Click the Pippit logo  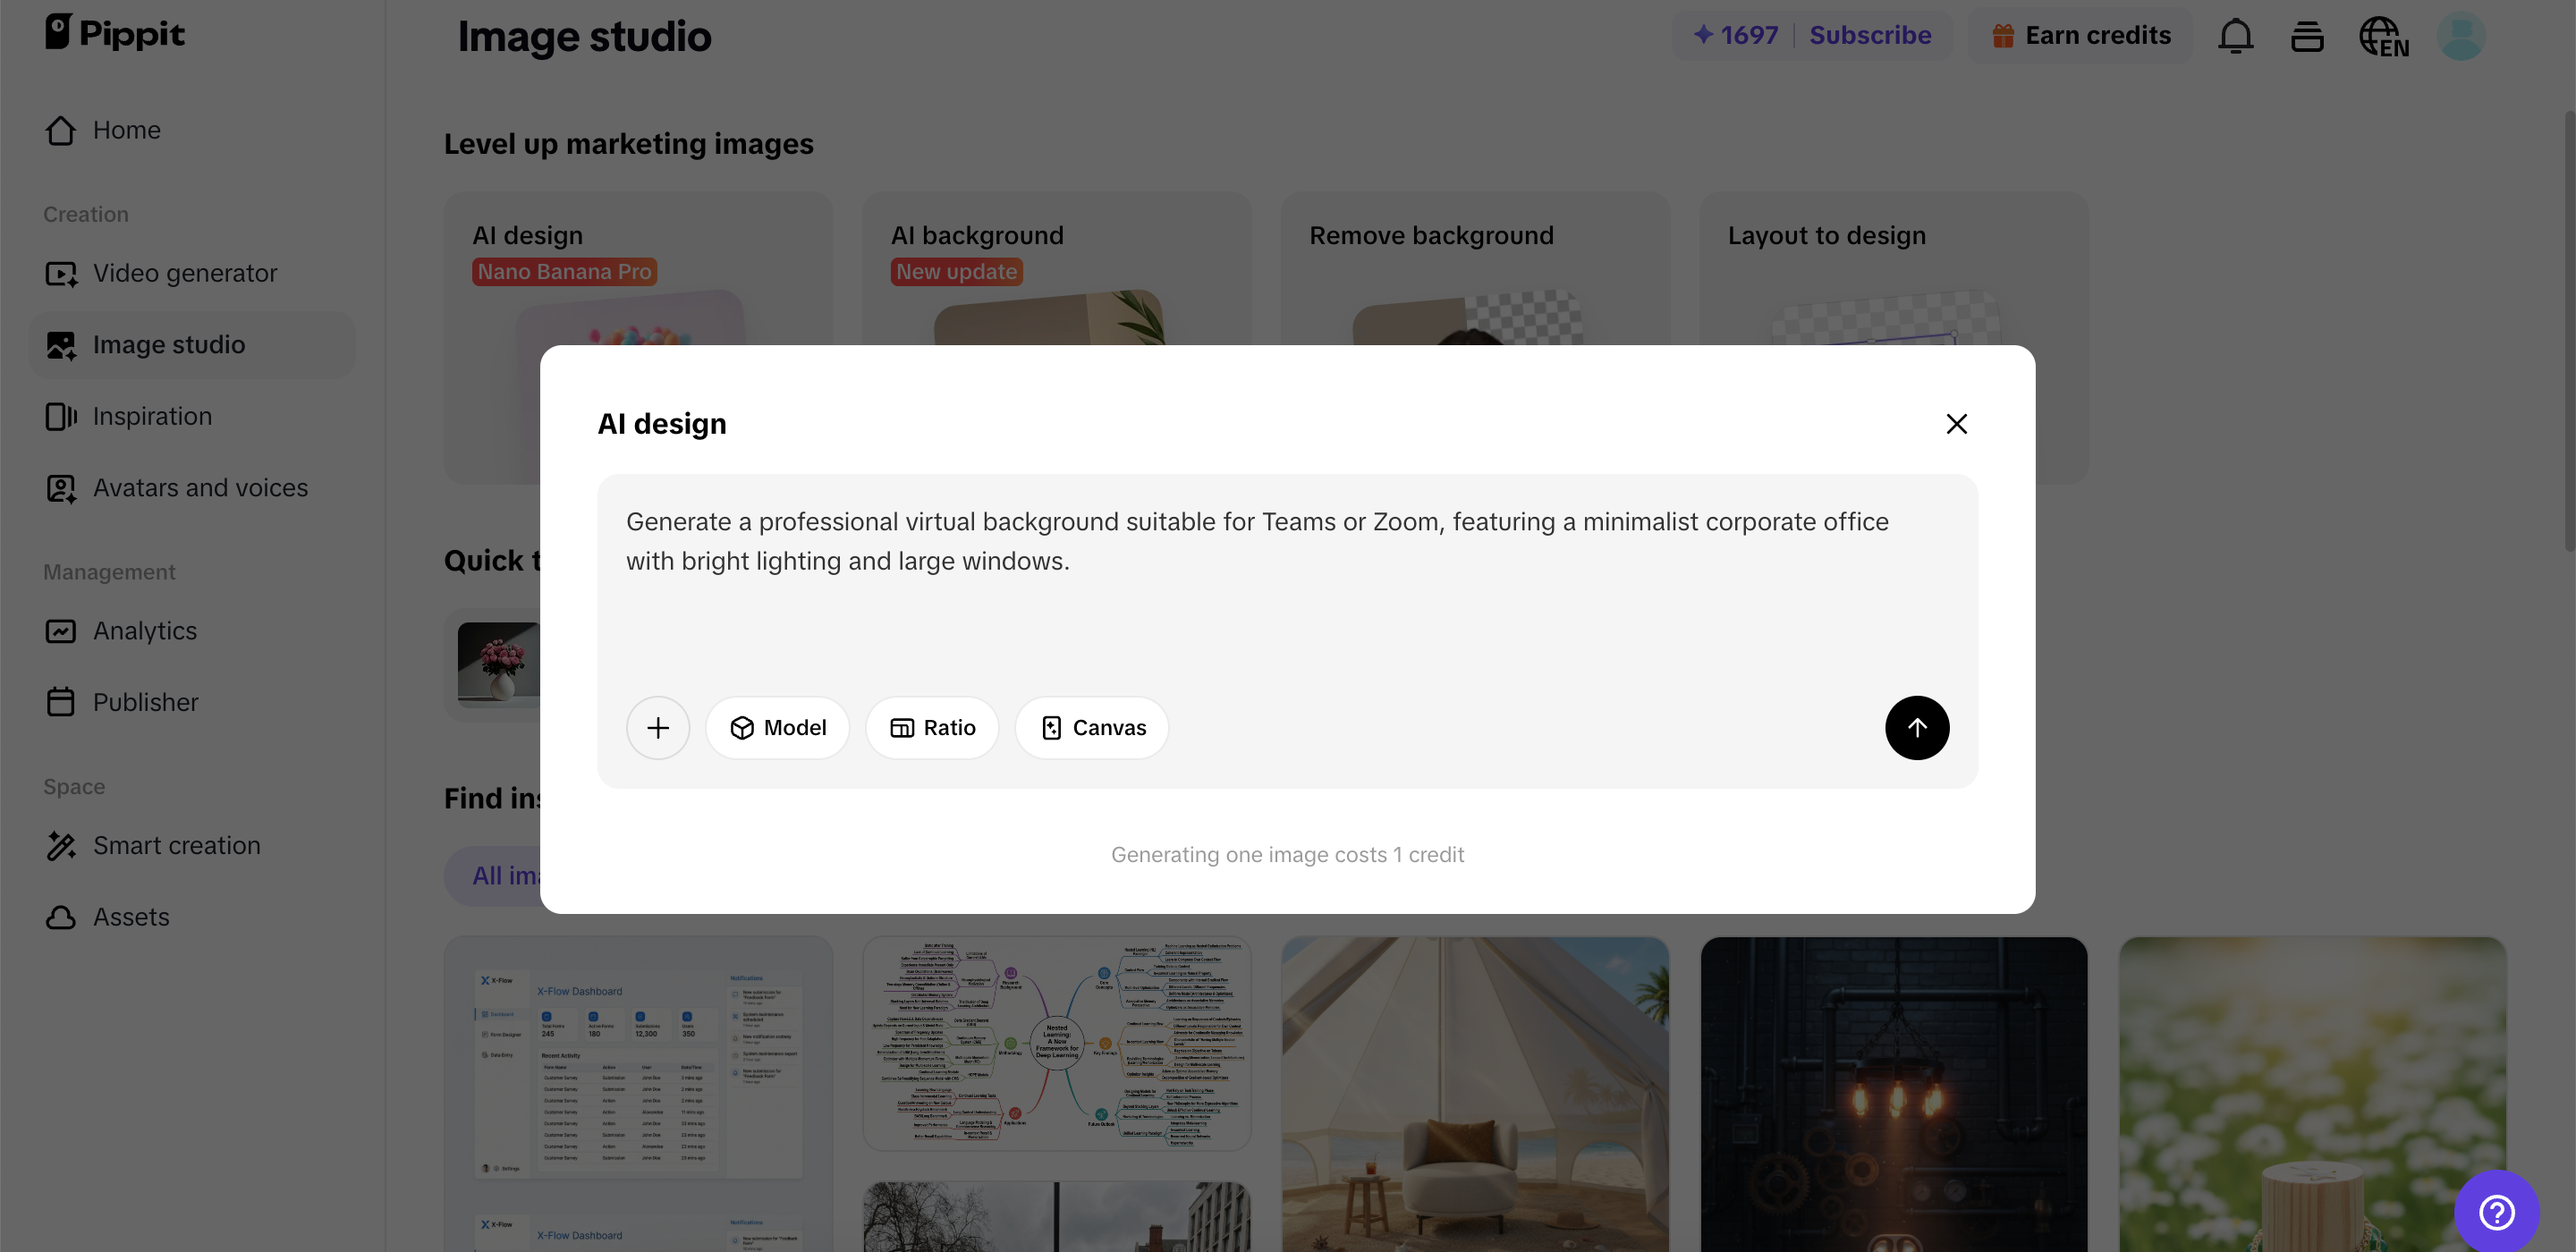pos(115,33)
